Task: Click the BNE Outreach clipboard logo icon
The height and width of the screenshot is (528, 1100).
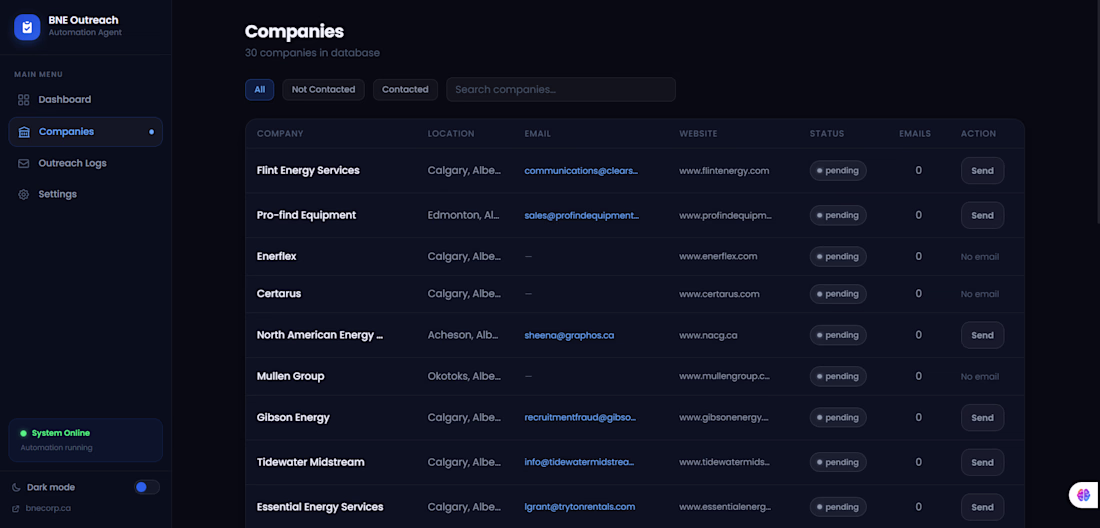Action: pyautogui.click(x=27, y=27)
